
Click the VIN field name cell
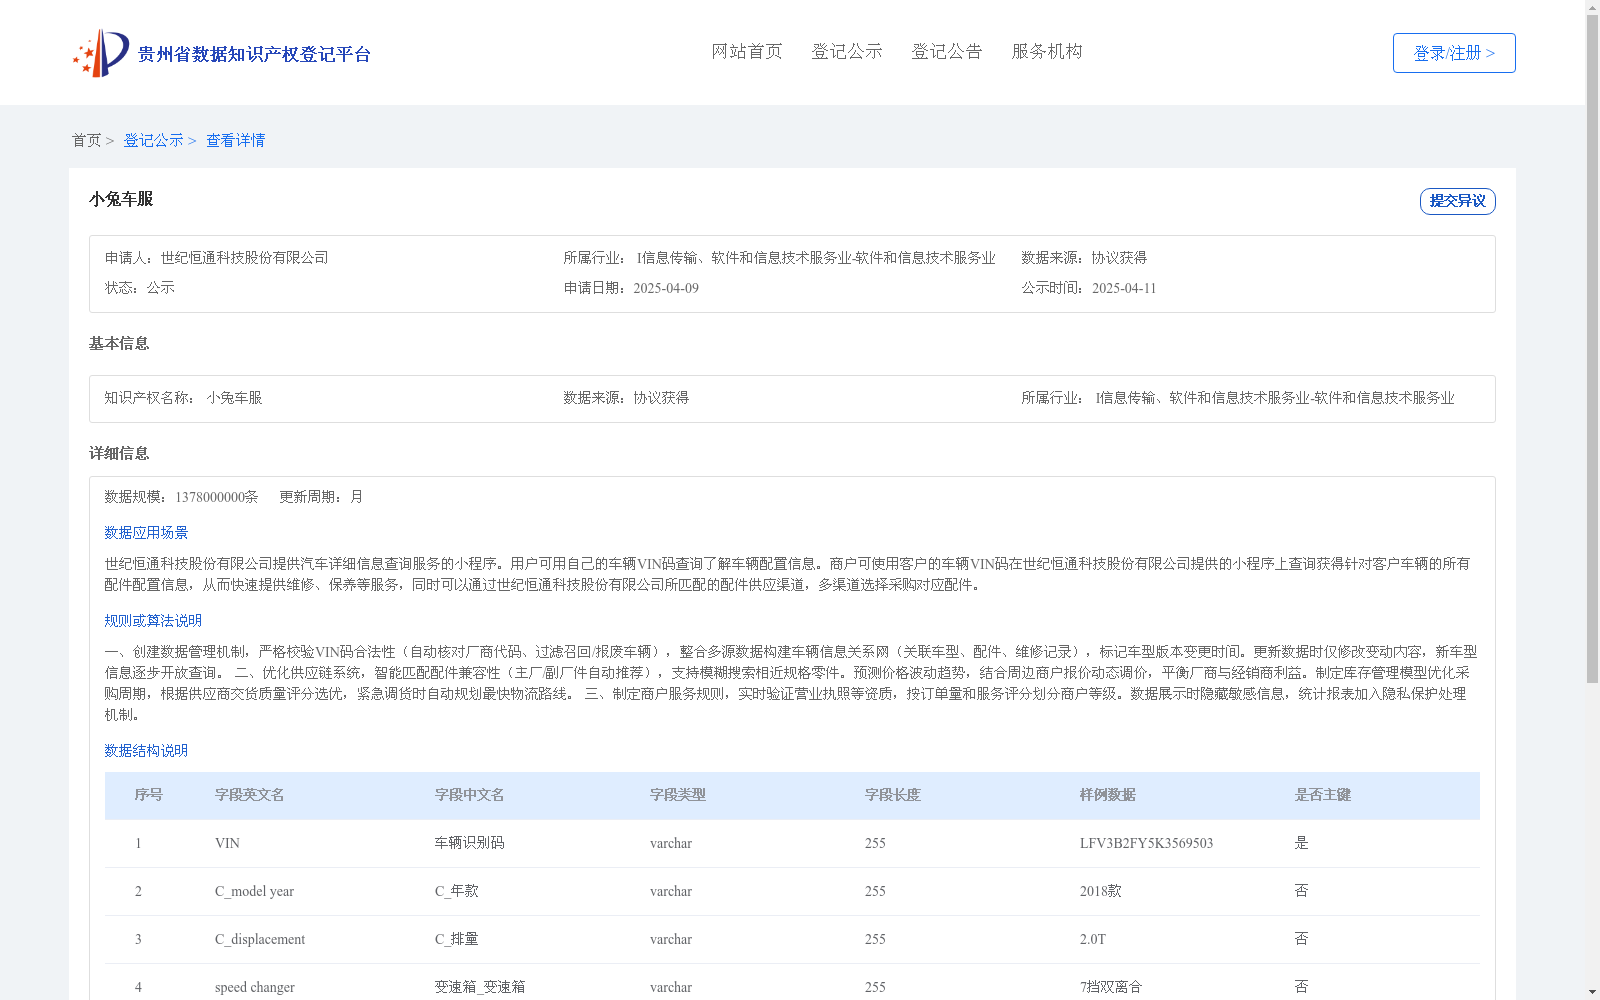[x=227, y=844]
